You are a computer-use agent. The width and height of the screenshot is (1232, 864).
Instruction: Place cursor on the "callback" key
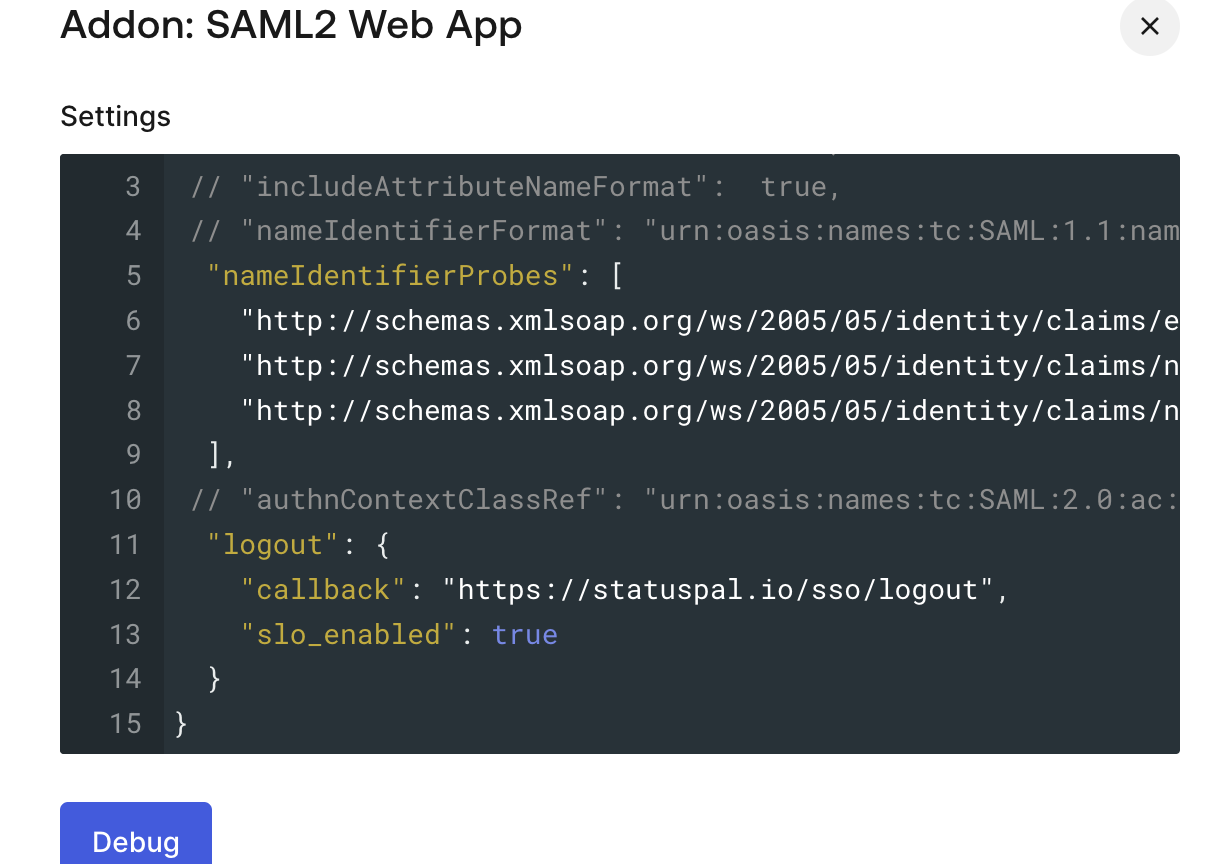point(324,590)
